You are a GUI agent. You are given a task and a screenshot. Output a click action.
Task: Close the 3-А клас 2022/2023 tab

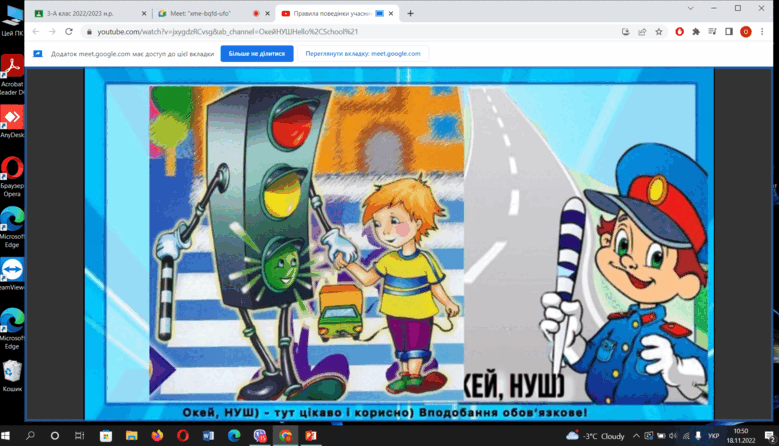pyautogui.click(x=144, y=13)
